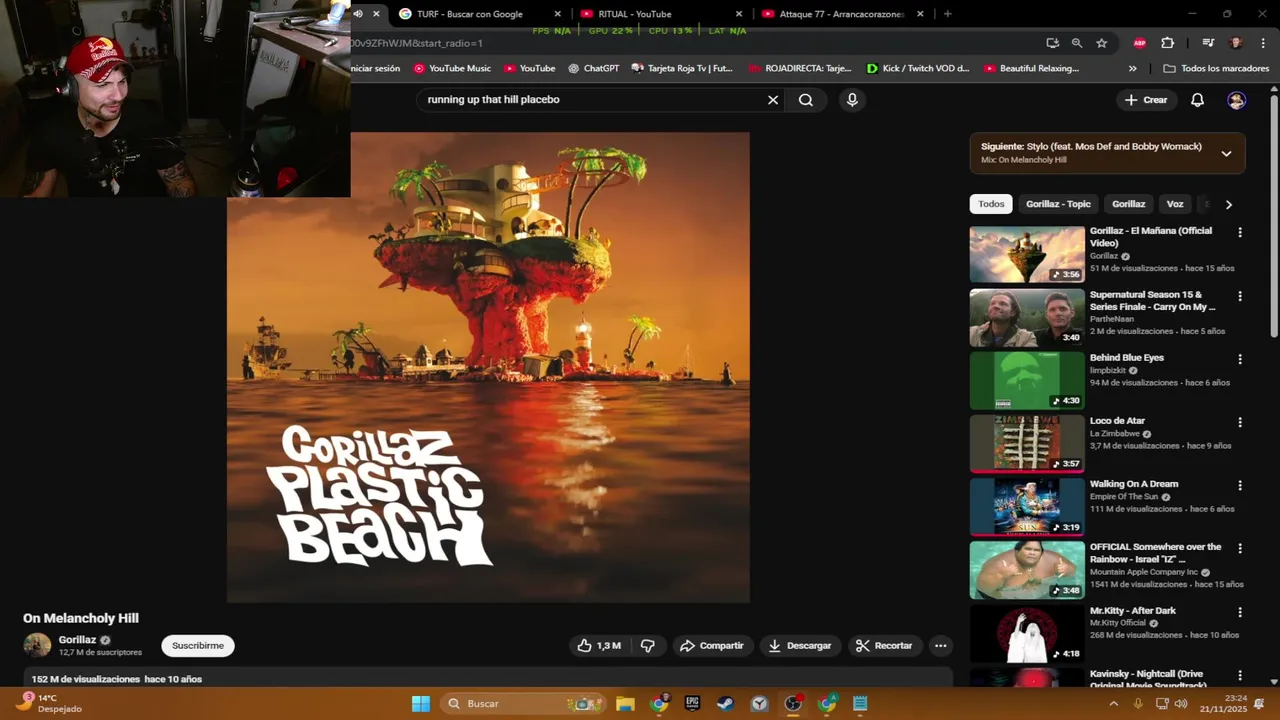Screen dimensions: 1280x720
Task: Open a new browser tab
Action: click(947, 14)
